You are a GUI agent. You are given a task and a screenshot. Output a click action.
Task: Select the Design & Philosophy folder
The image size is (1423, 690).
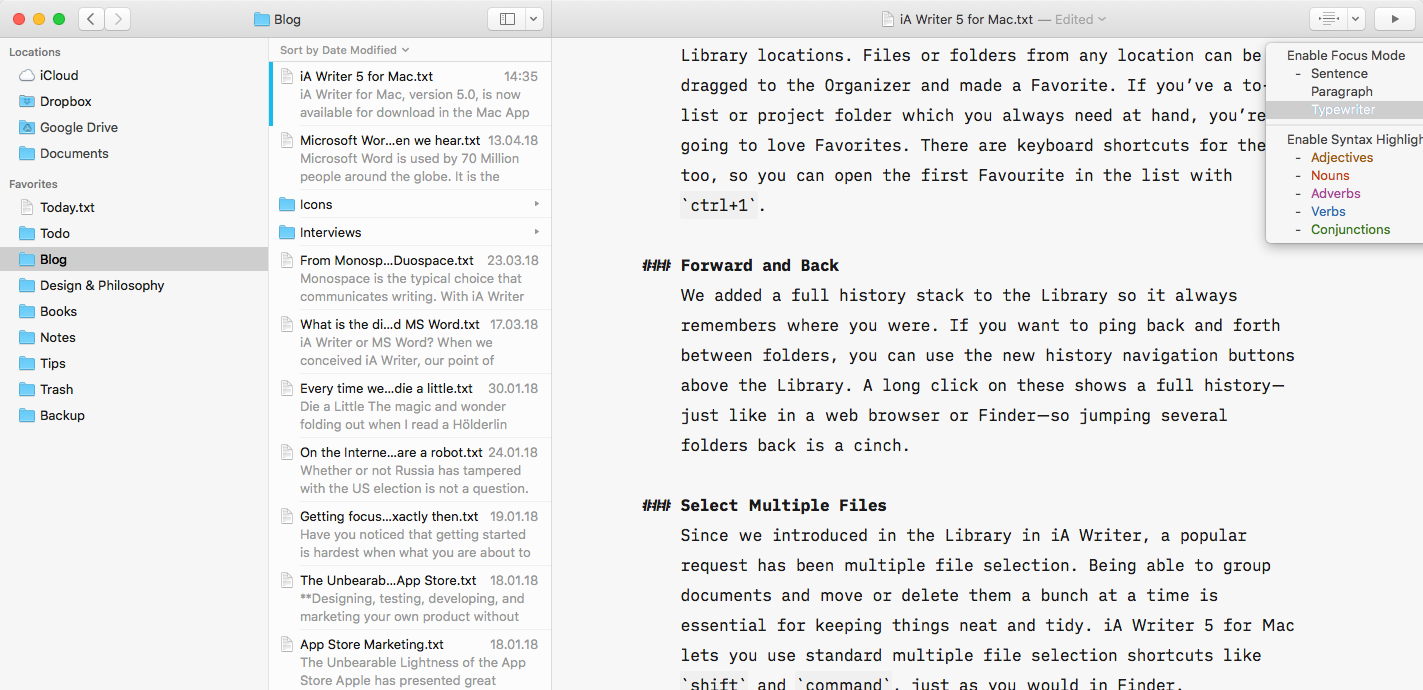click(101, 285)
